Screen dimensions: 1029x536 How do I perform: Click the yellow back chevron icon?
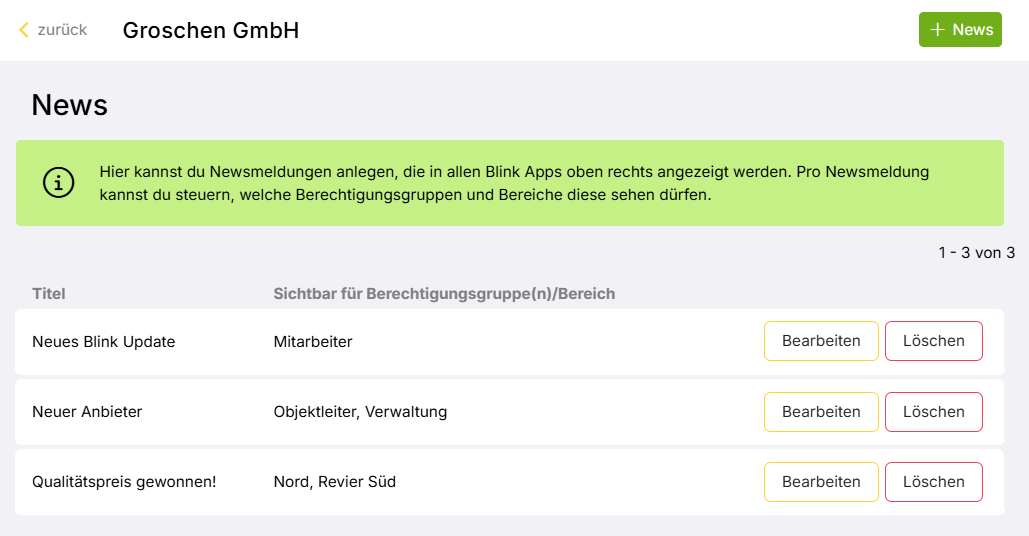pyautogui.click(x=24, y=30)
